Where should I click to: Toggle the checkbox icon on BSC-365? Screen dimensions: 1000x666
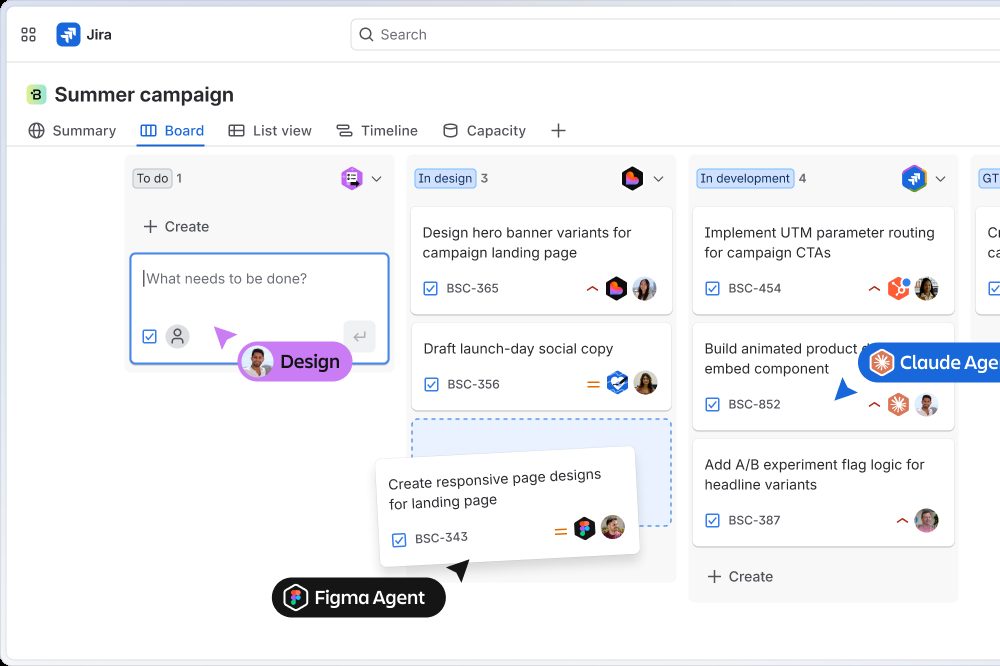[430, 289]
